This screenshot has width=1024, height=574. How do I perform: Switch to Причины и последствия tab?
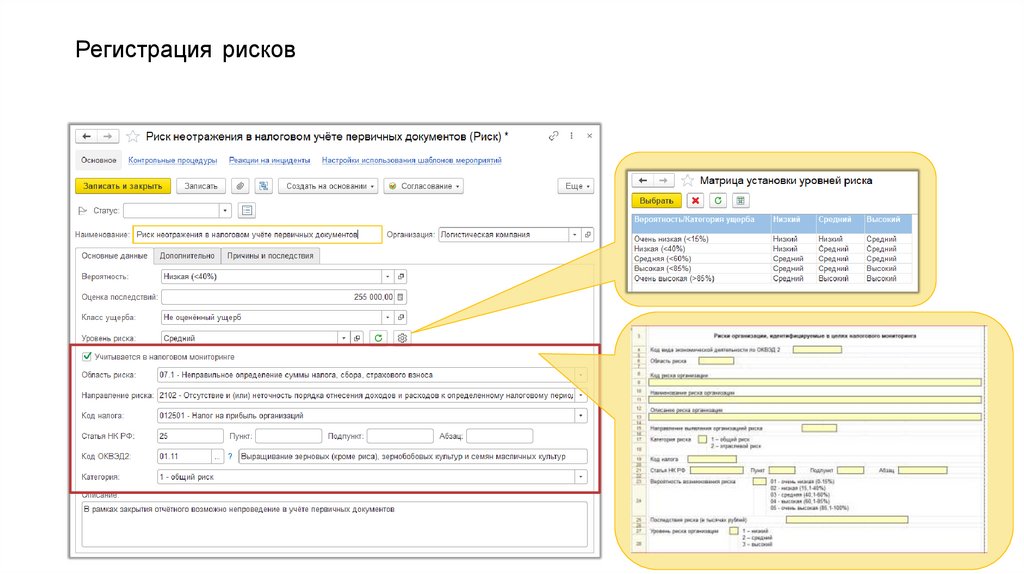pos(270,256)
